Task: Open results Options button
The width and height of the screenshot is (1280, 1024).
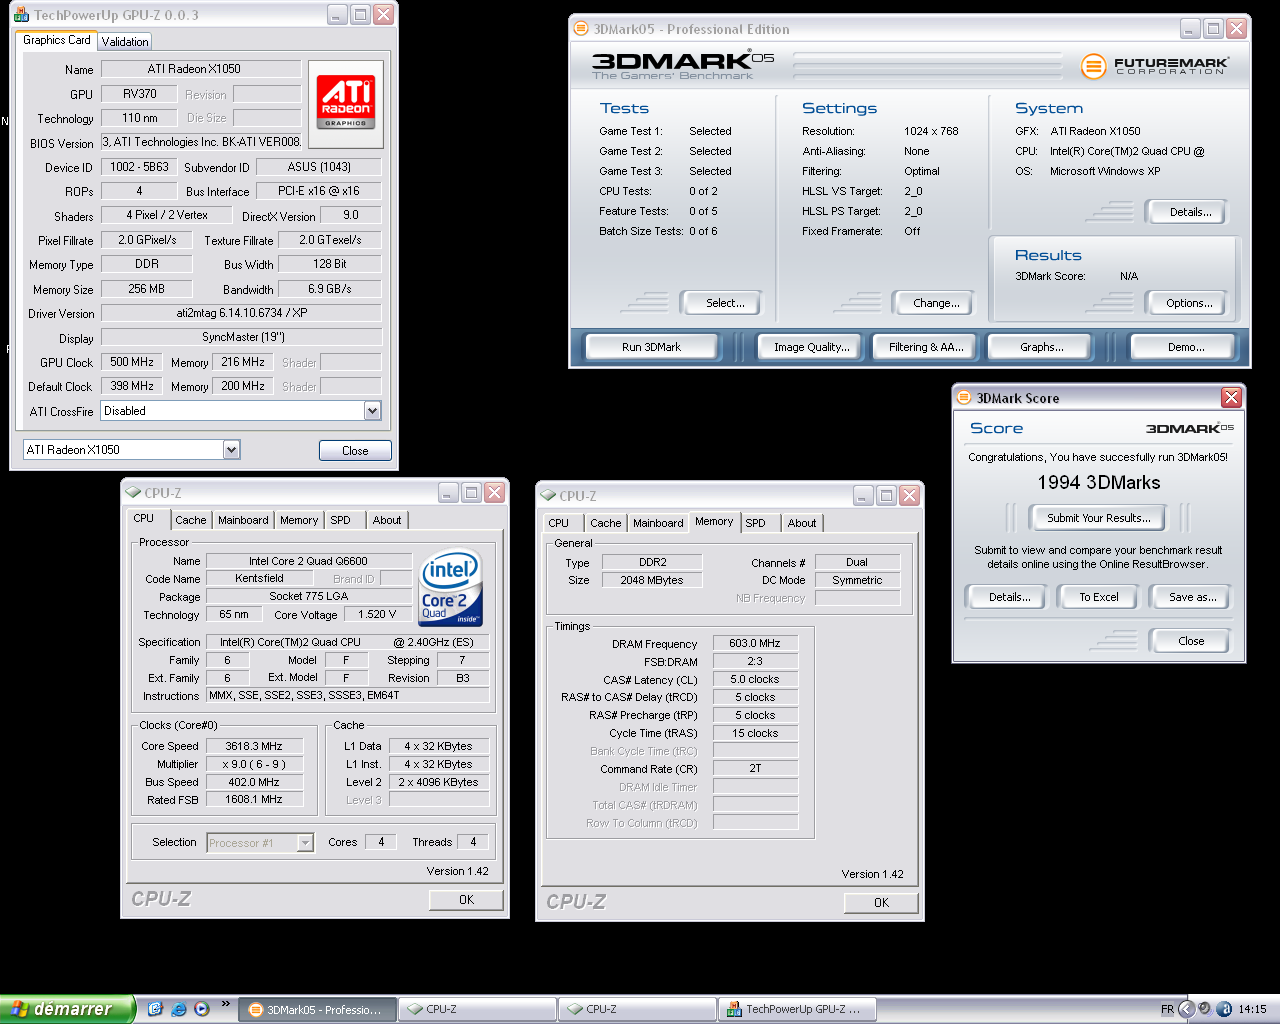Action: point(1189,303)
